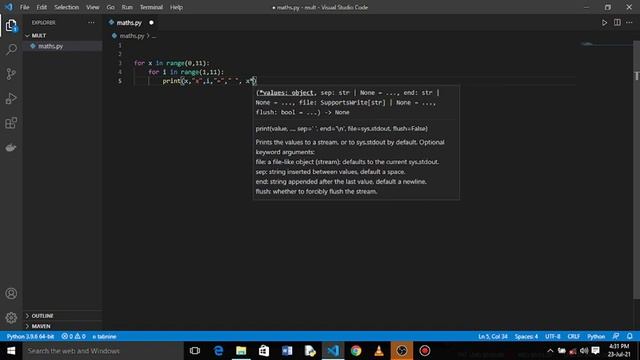Open the Manage settings gear

pyautogui.click(x=11, y=318)
